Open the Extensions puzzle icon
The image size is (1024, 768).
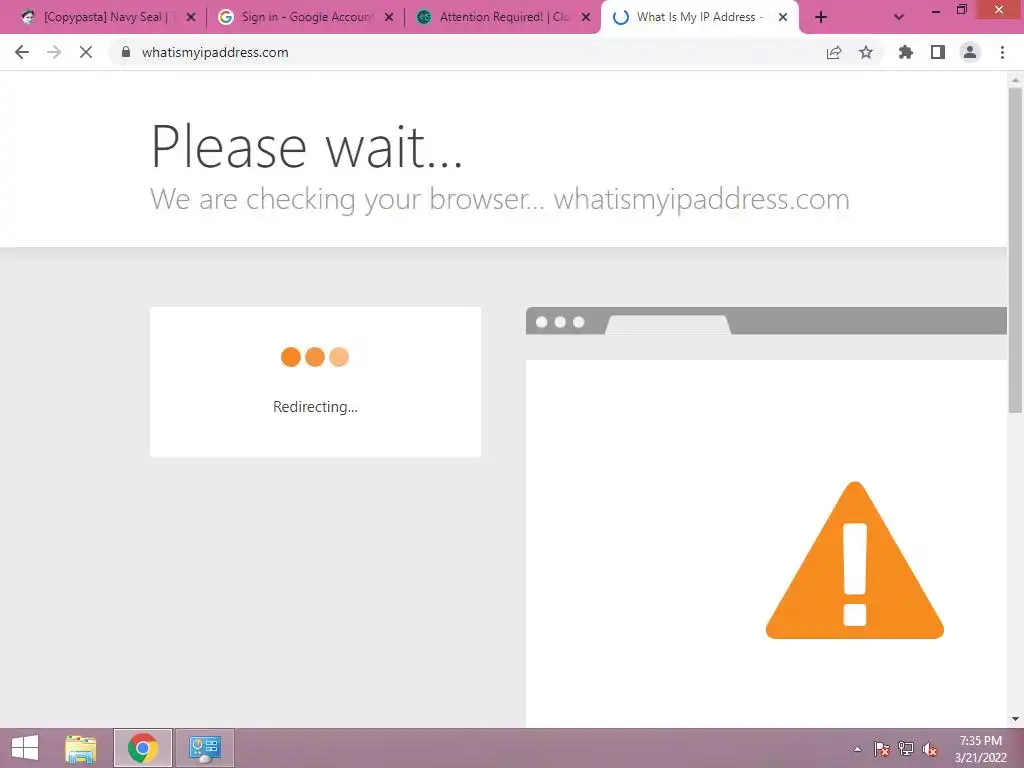pos(906,52)
